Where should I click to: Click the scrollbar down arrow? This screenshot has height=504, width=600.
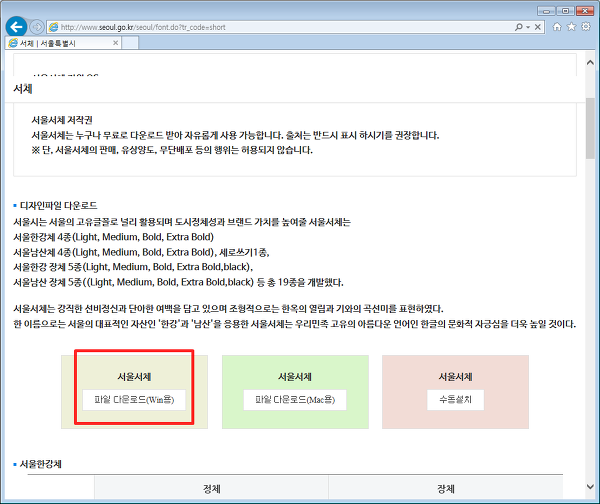click(x=590, y=487)
